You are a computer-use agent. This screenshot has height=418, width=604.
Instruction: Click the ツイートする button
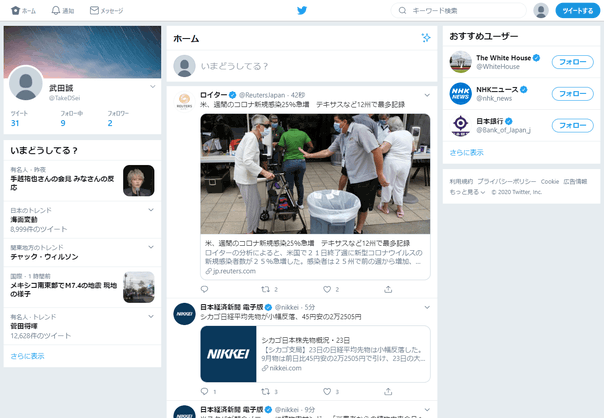point(577,11)
